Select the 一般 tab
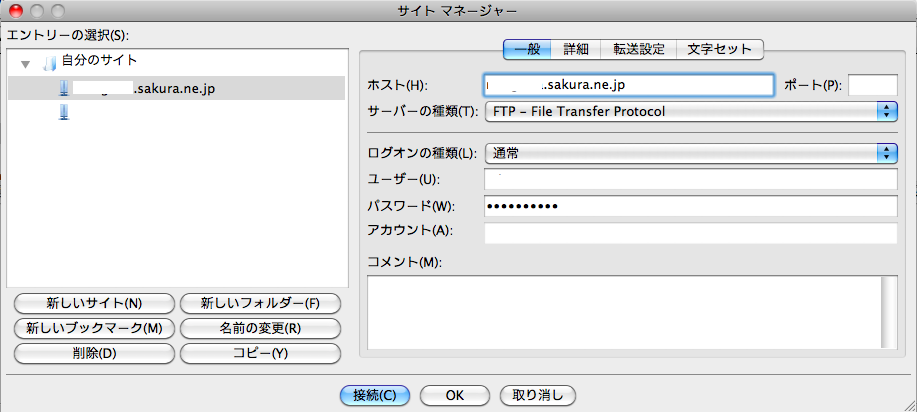 (527, 48)
